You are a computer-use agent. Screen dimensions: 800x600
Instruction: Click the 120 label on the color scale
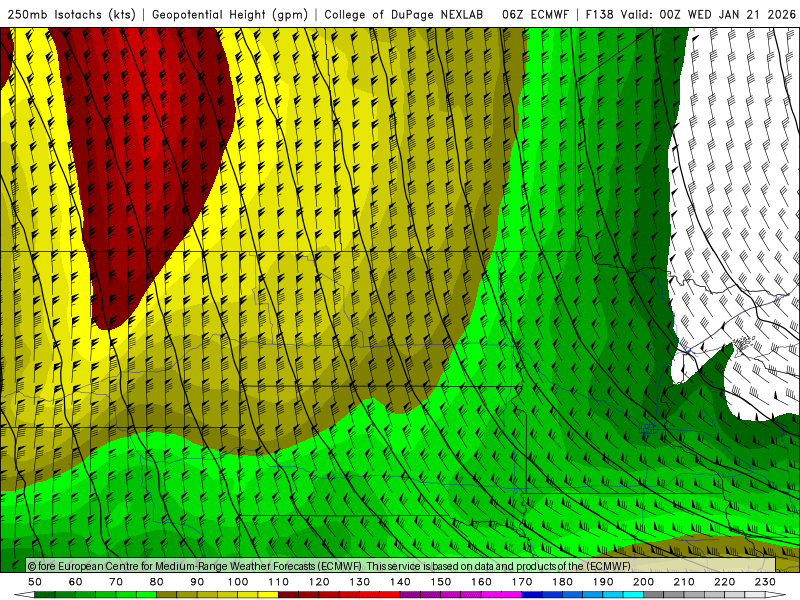pos(319,582)
